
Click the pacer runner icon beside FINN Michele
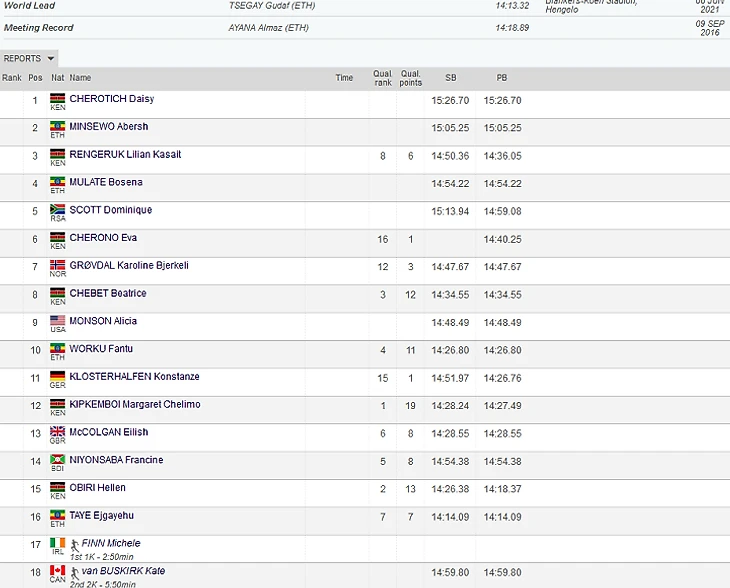[x=77, y=543]
